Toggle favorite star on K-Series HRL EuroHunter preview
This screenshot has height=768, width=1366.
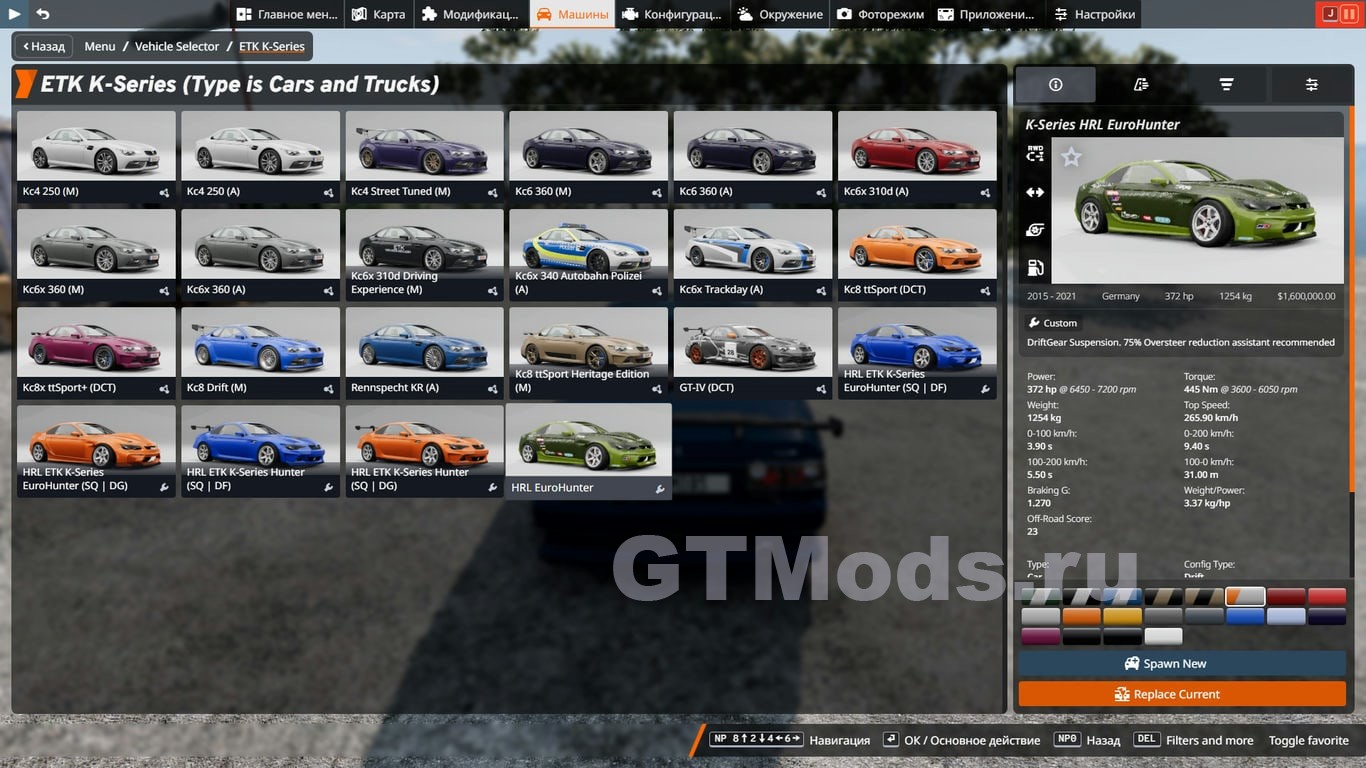coord(1071,157)
